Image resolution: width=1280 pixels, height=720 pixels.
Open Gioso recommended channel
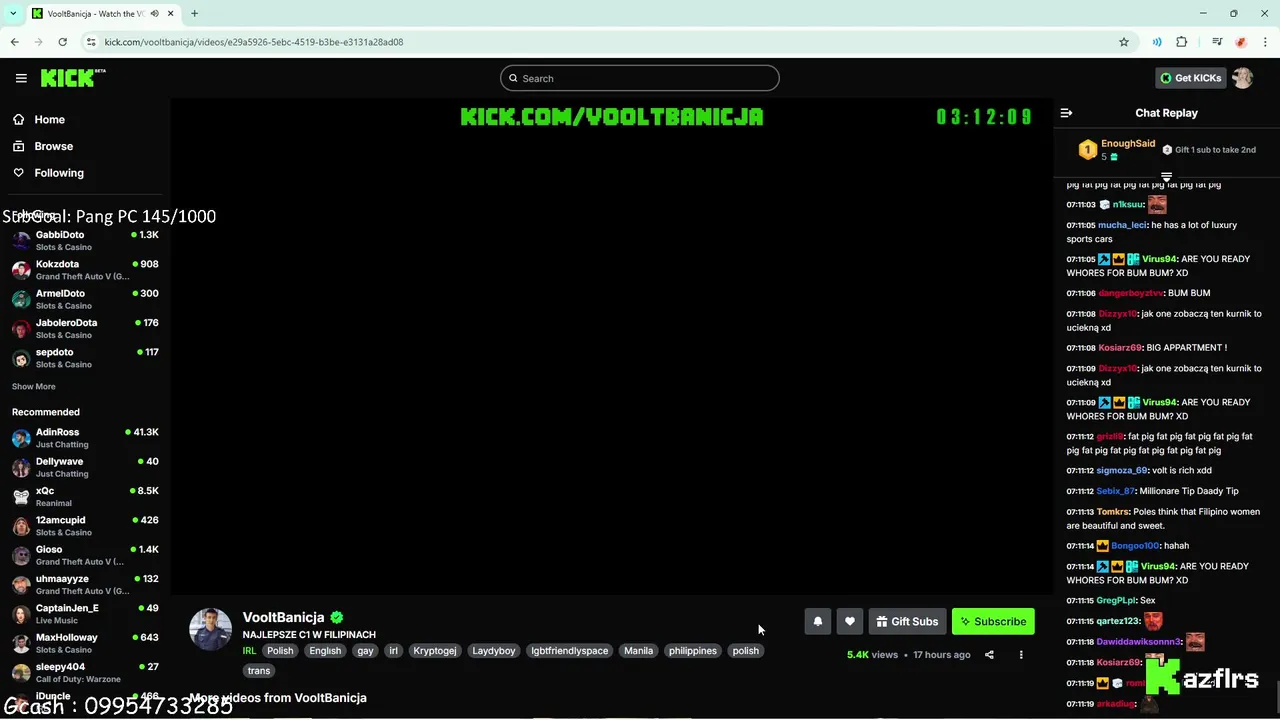click(85, 555)
